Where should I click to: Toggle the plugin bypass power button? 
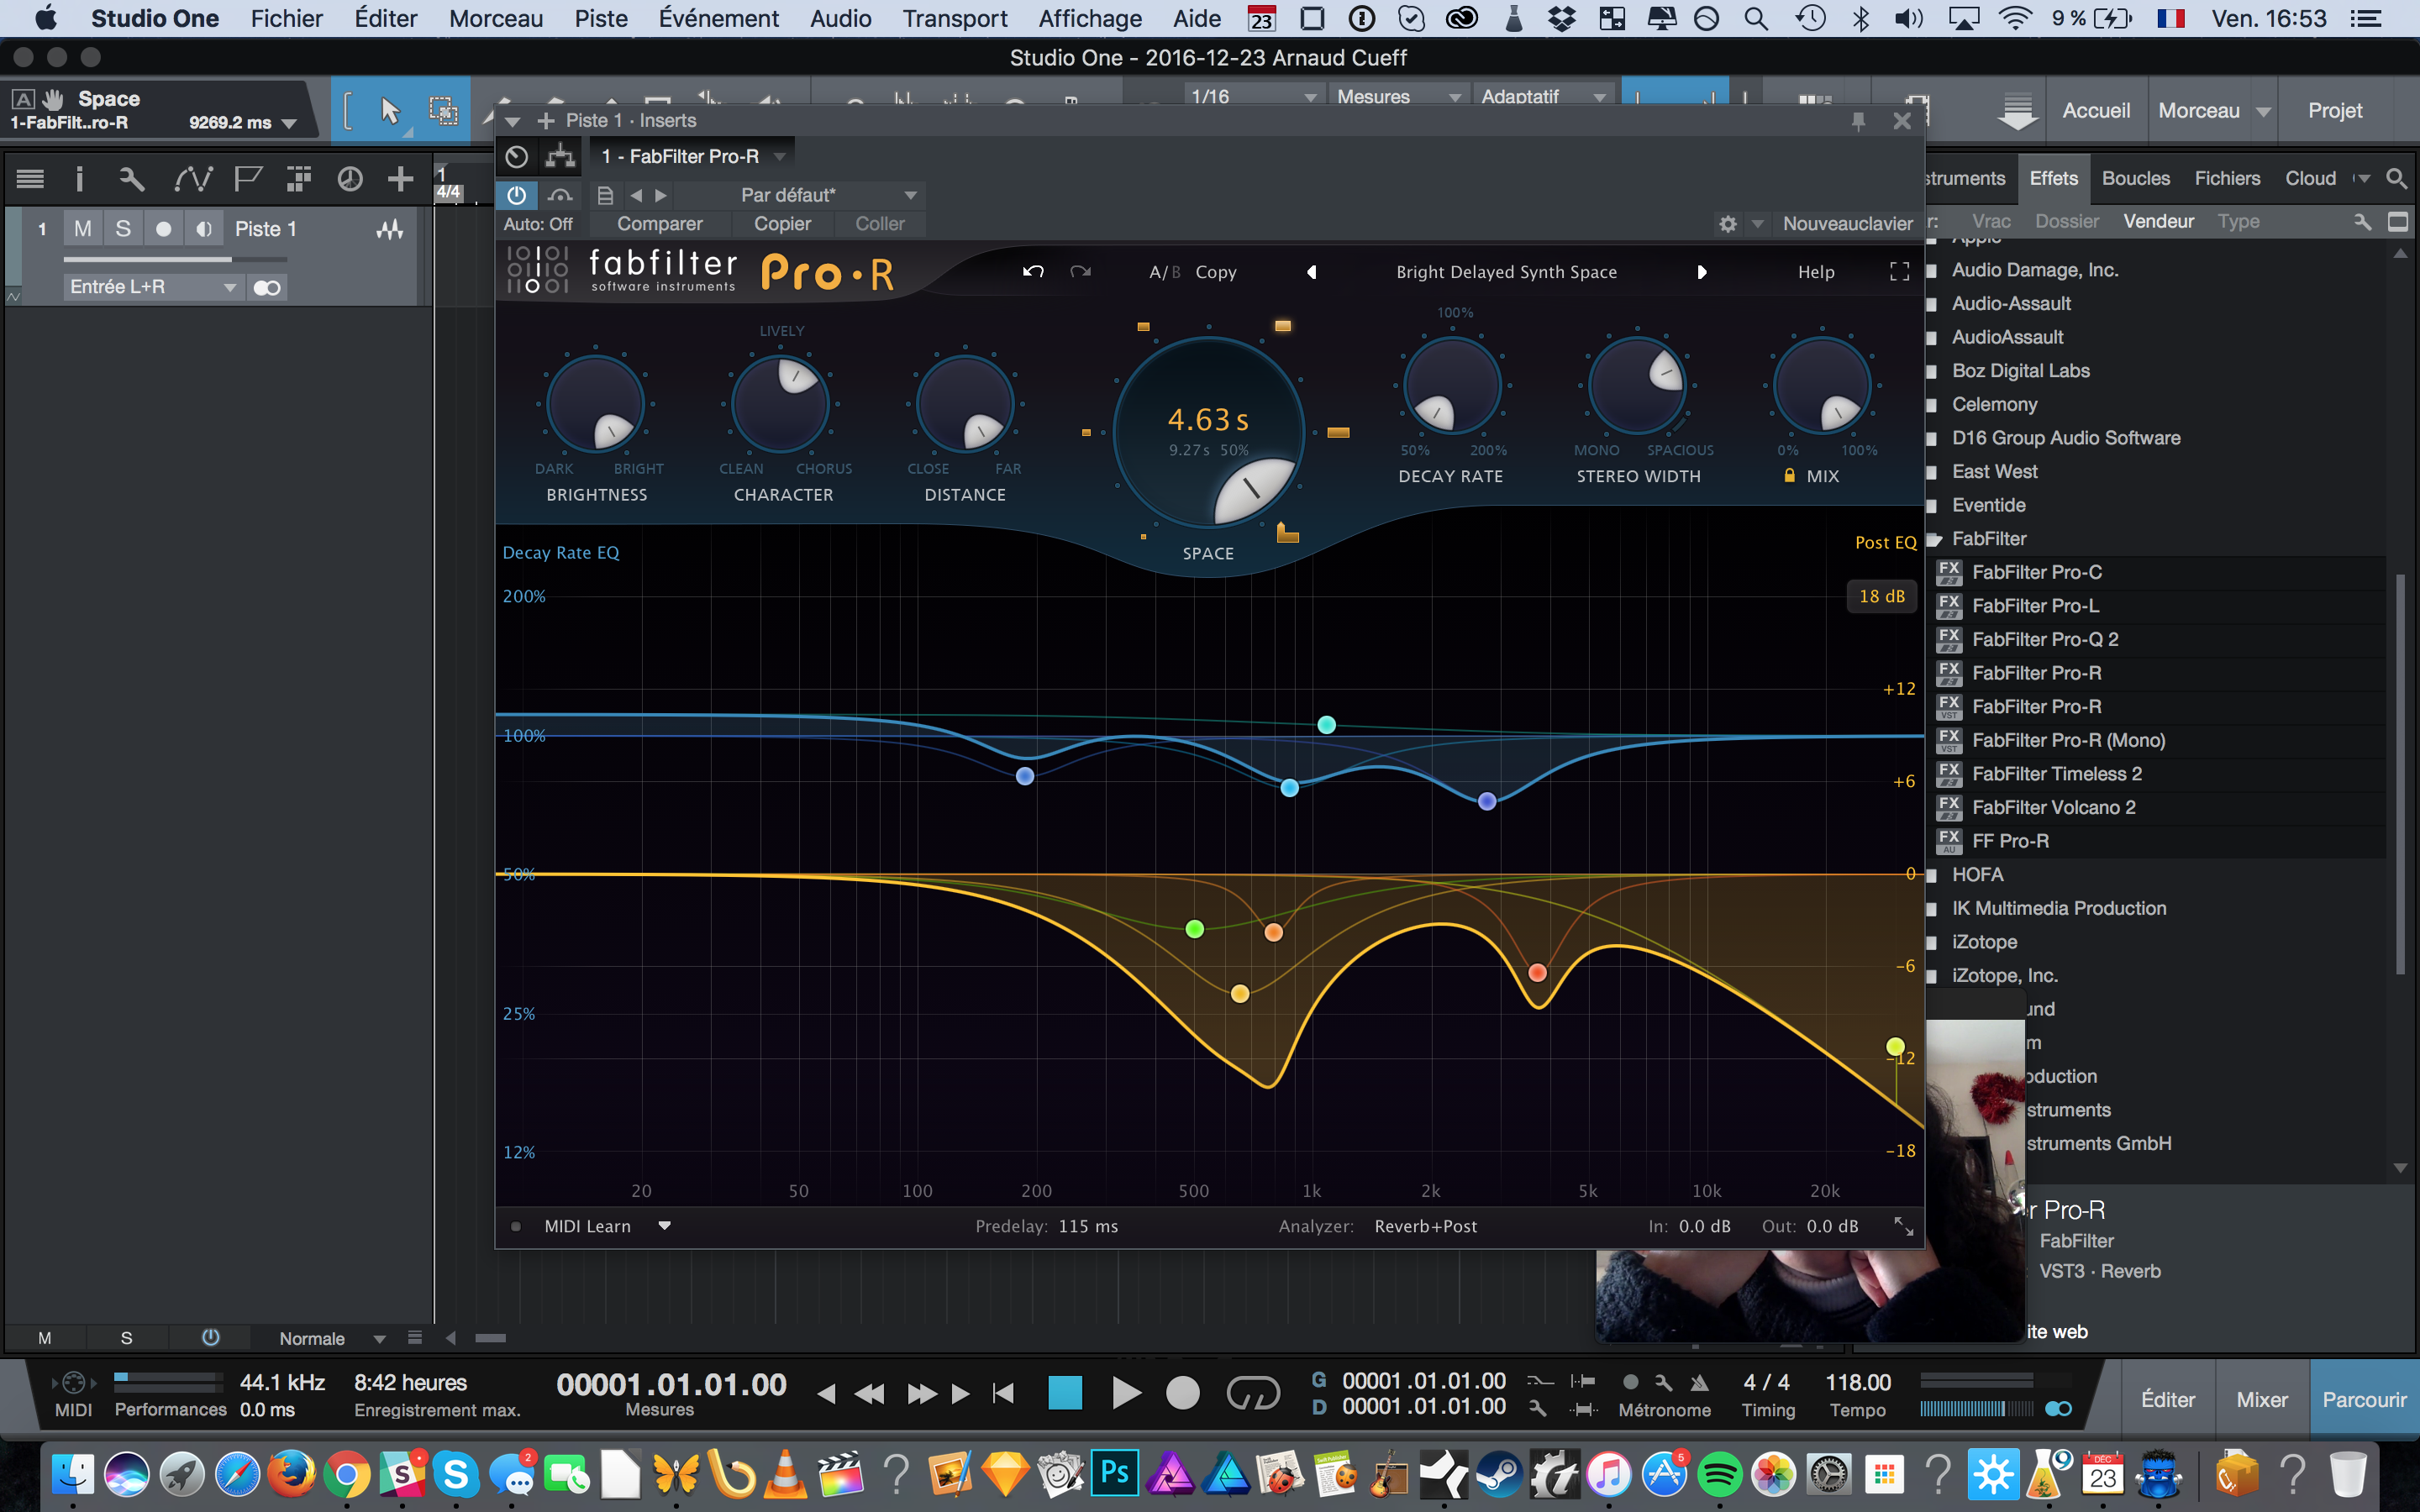[518, 195]
